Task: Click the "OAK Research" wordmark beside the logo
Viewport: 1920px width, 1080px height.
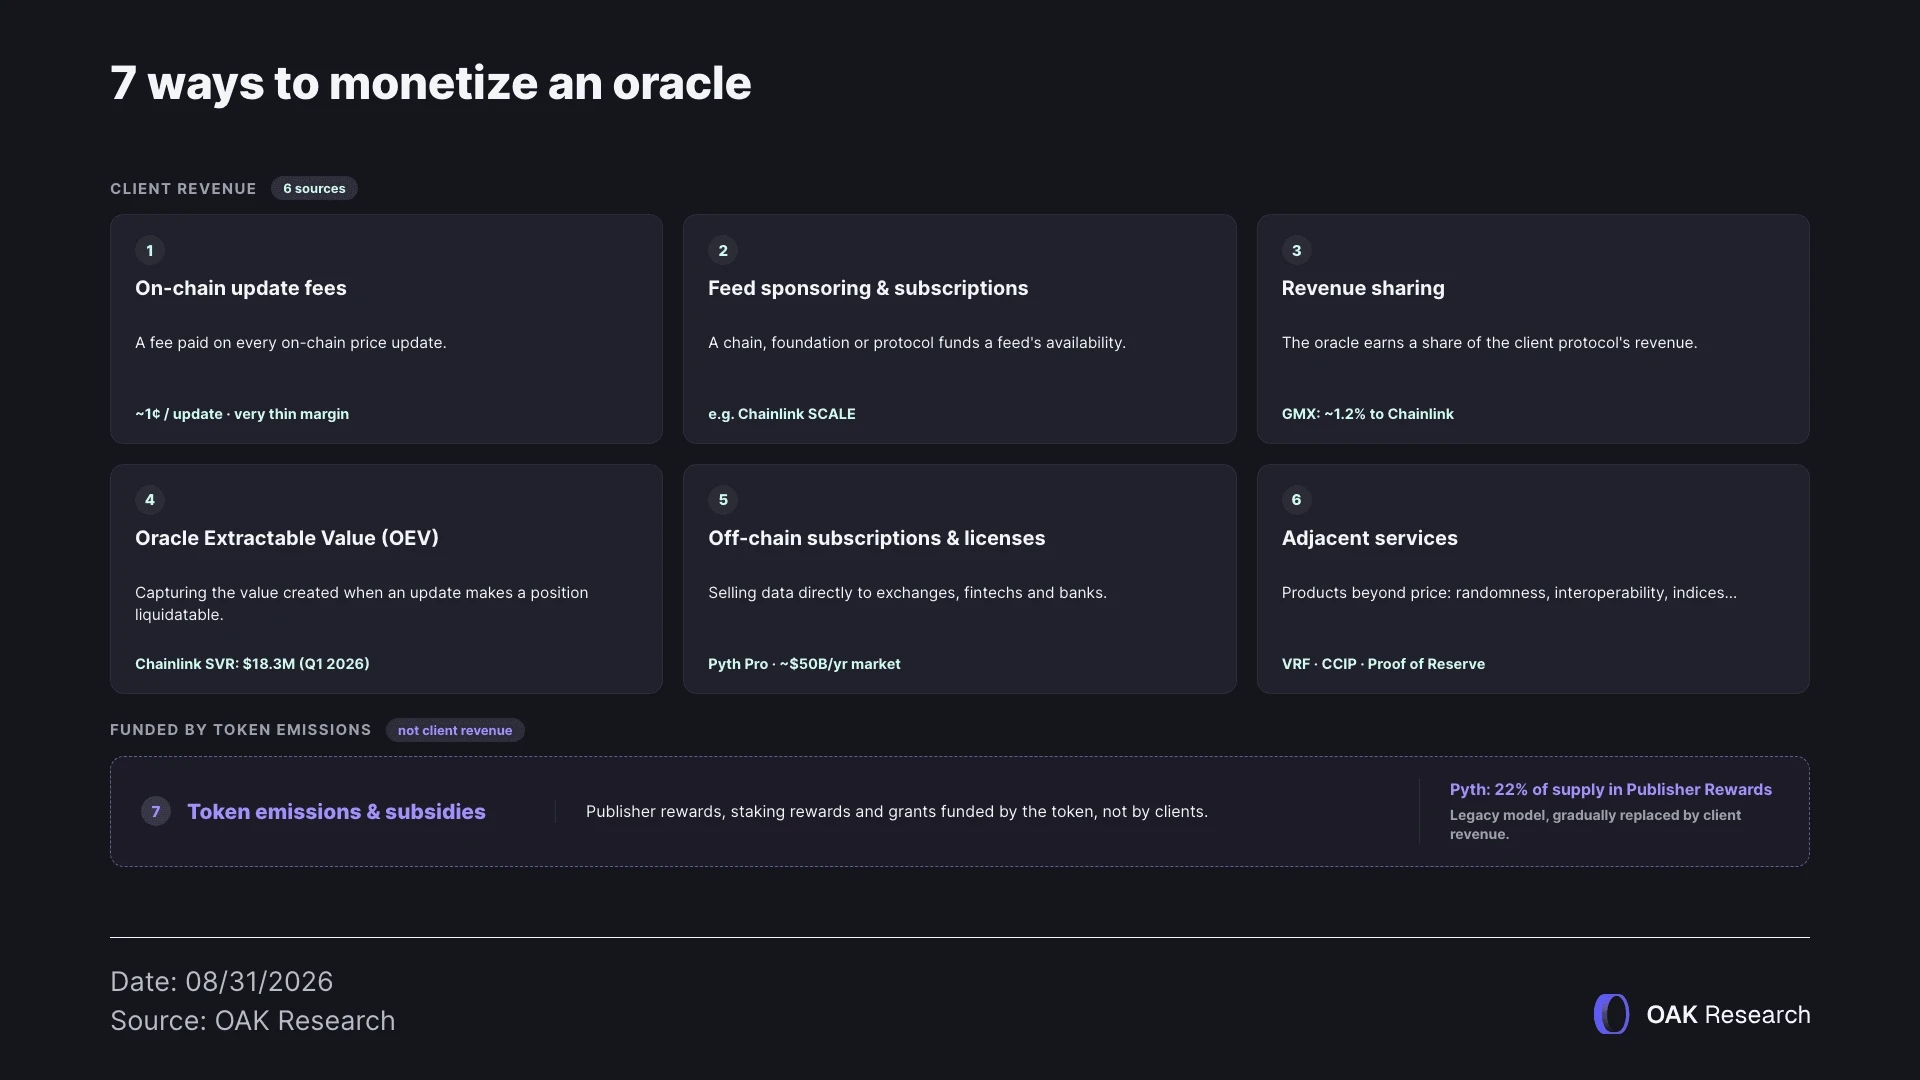Action: point(1728,1015)
